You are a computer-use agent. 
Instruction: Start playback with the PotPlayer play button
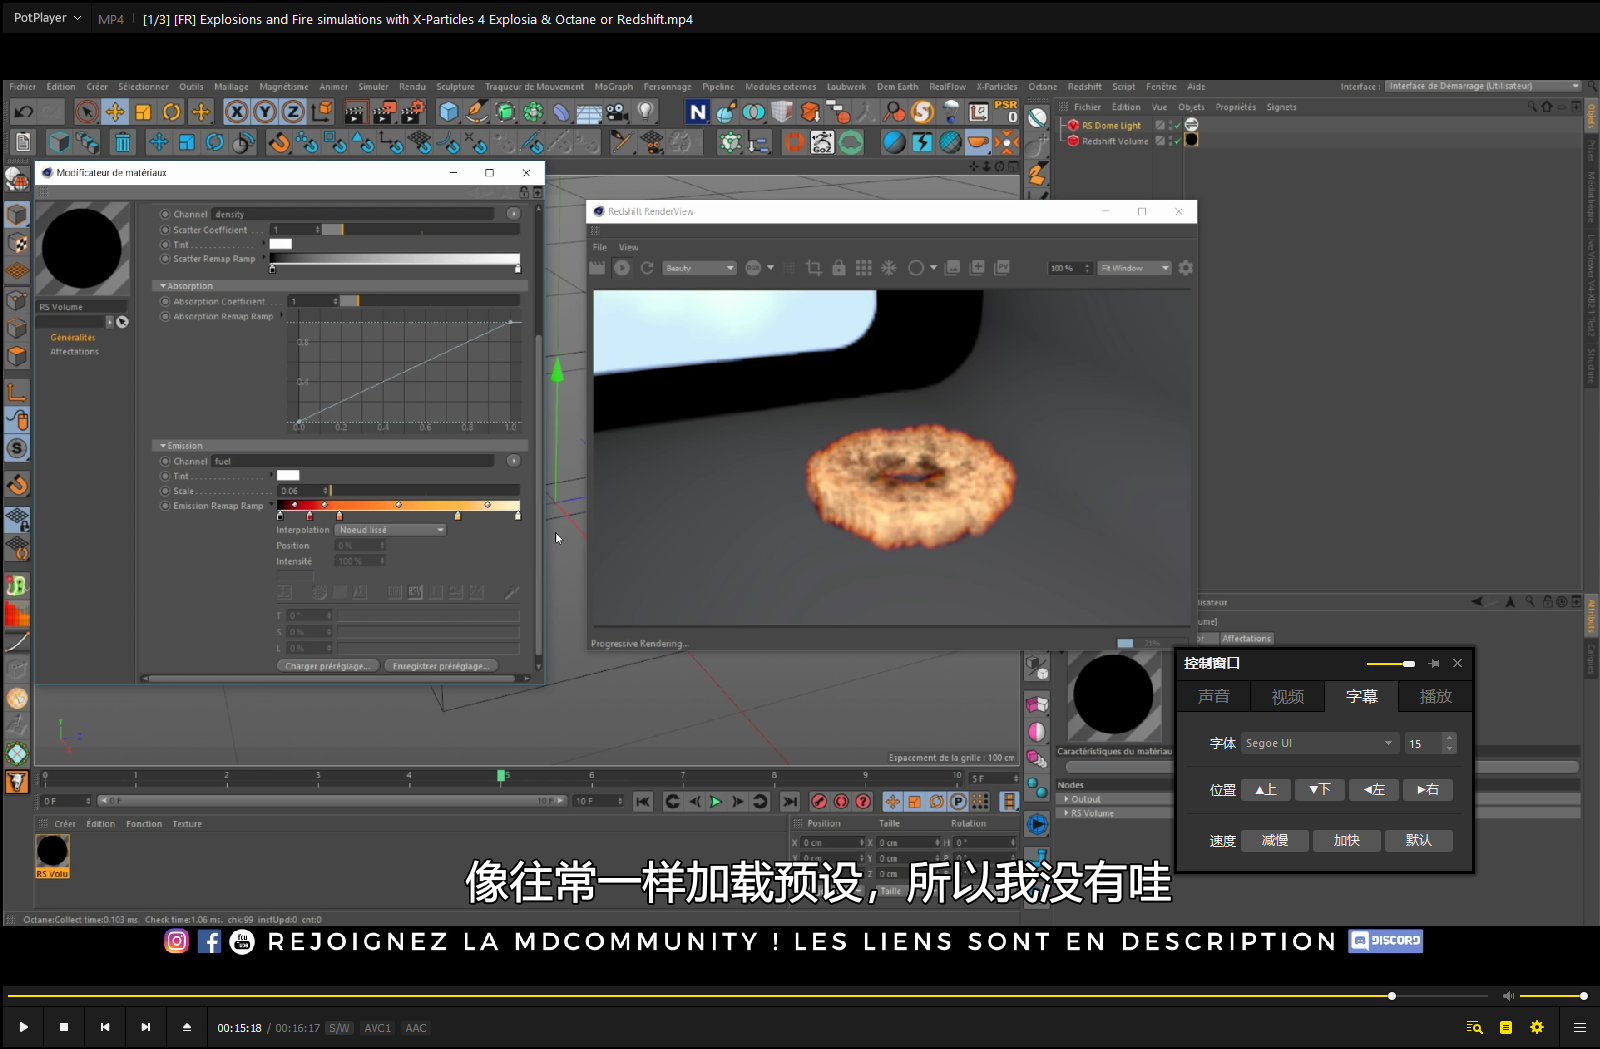click(x=23, y=1027)
